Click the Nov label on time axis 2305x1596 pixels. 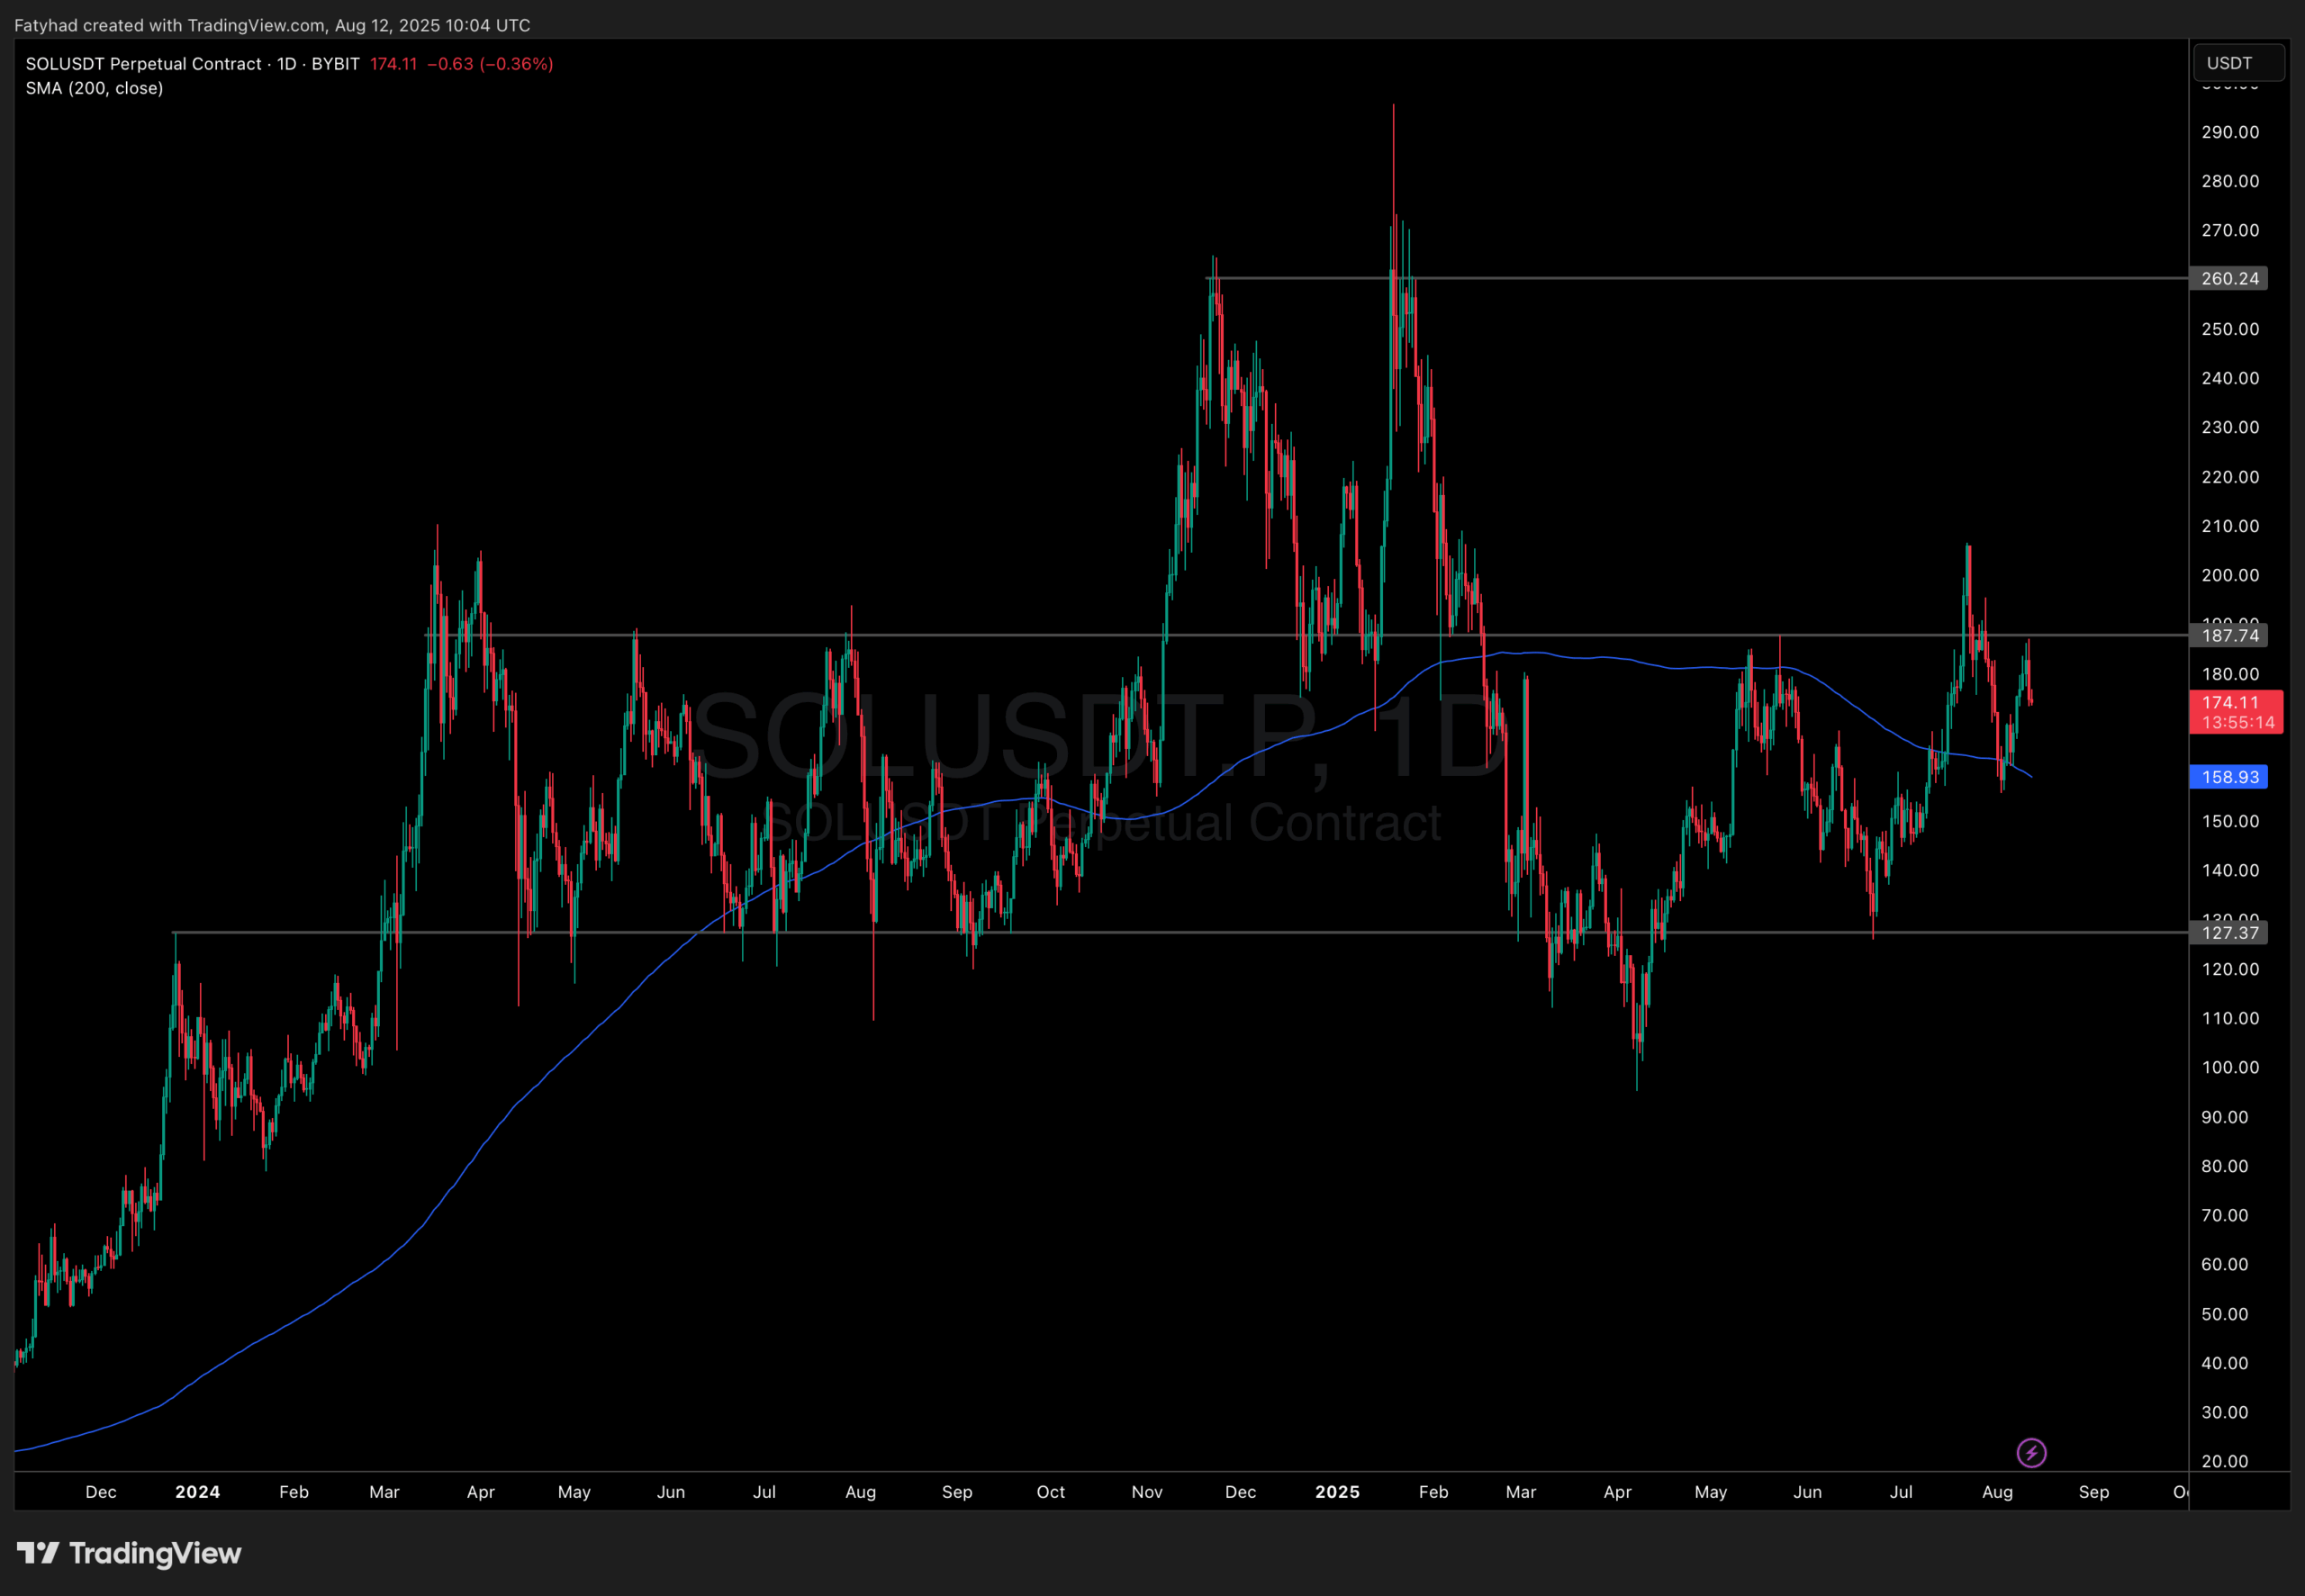[1147, 1492]
